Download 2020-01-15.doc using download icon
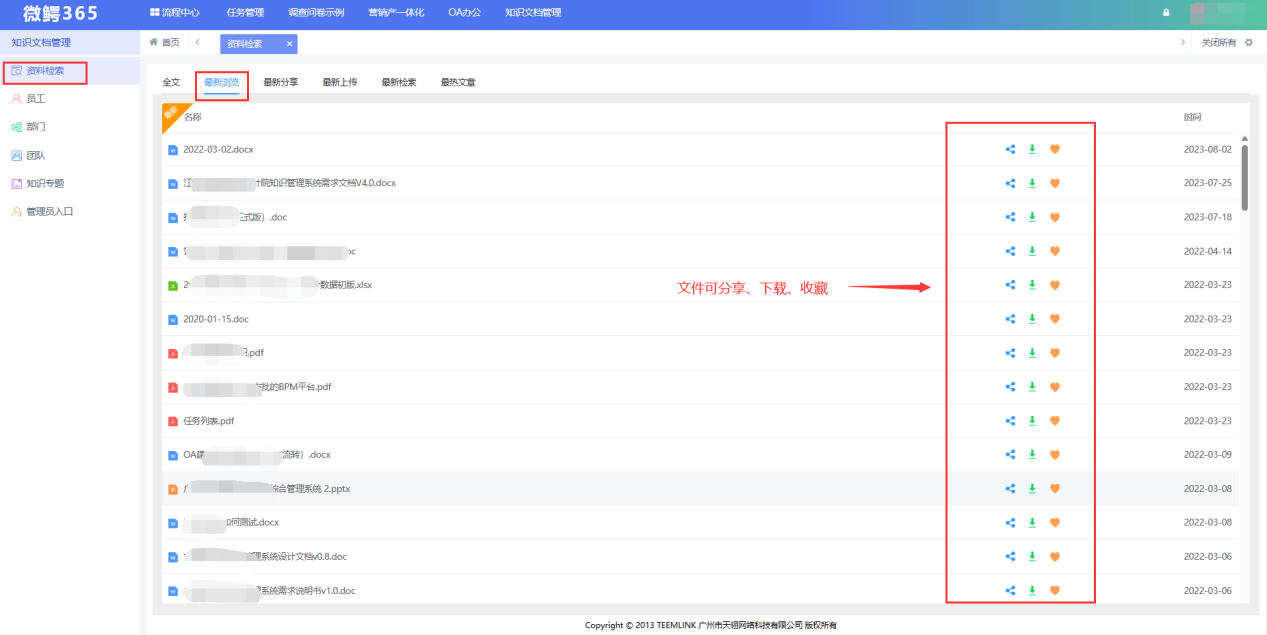 [x=1031, y=318]
